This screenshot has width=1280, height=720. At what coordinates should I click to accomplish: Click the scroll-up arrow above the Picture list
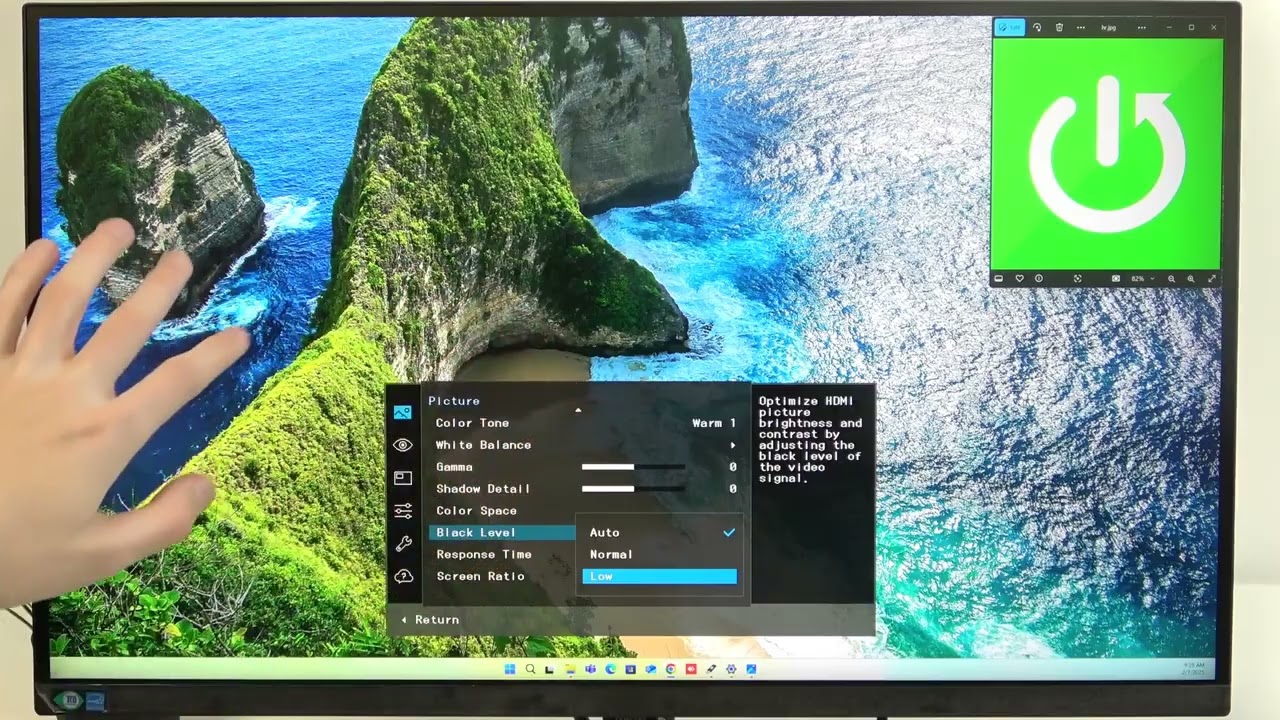coord(577,410)
